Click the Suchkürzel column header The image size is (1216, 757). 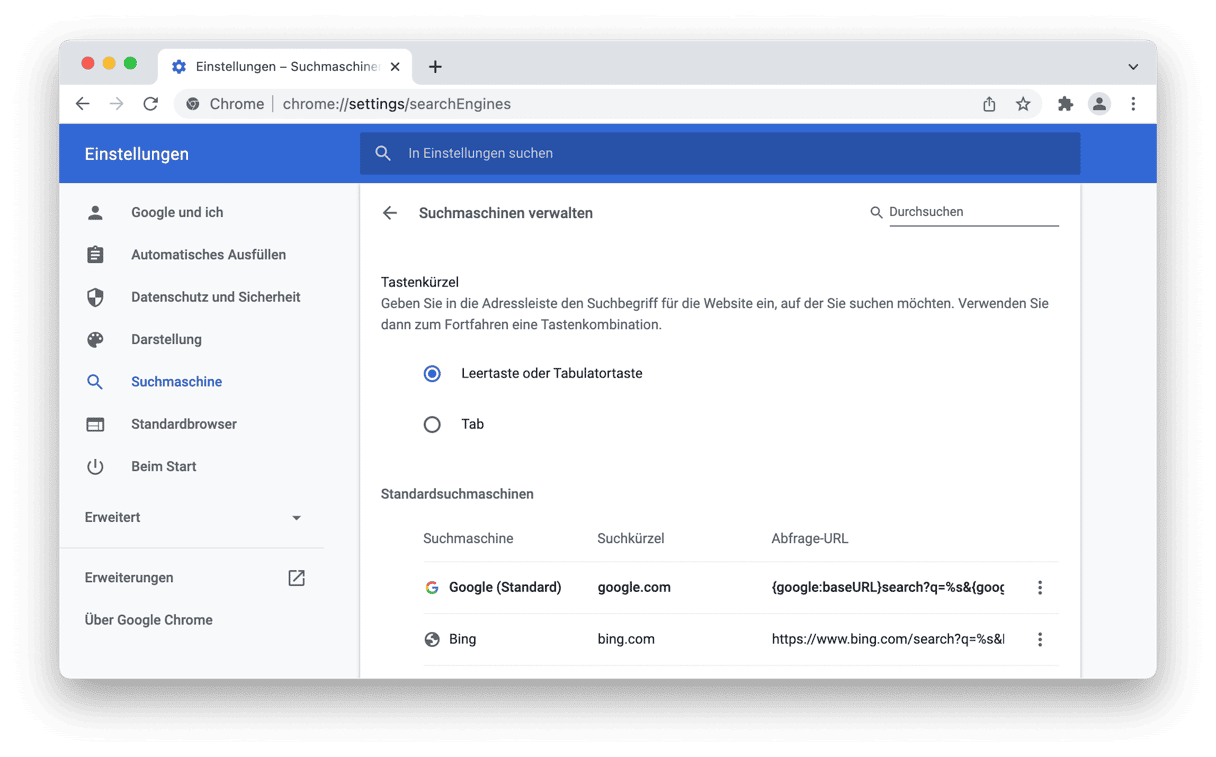[x=631, y=539]
